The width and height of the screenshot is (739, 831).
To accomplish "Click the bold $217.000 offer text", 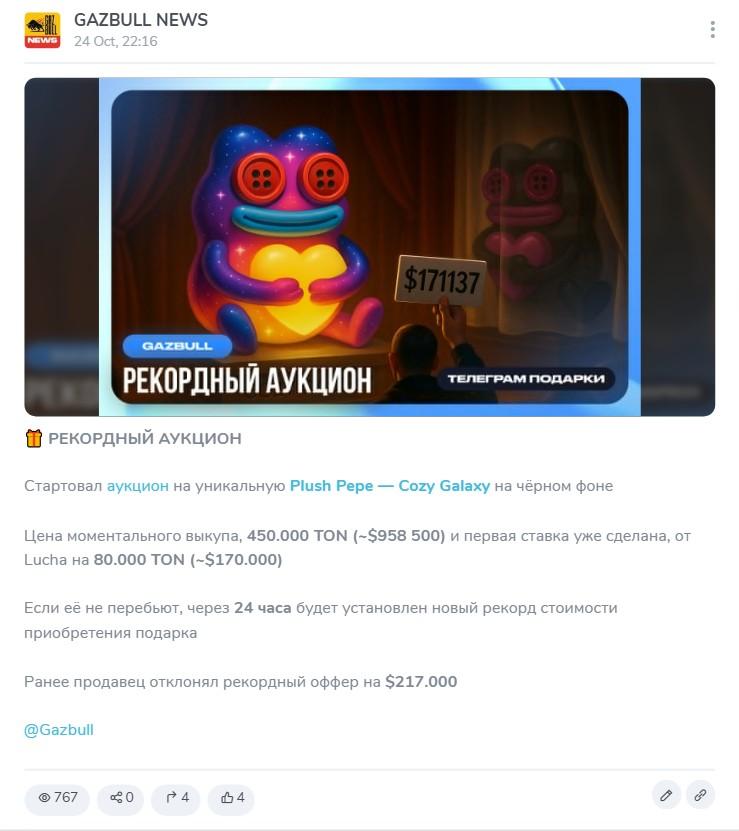I will (421, 682).
